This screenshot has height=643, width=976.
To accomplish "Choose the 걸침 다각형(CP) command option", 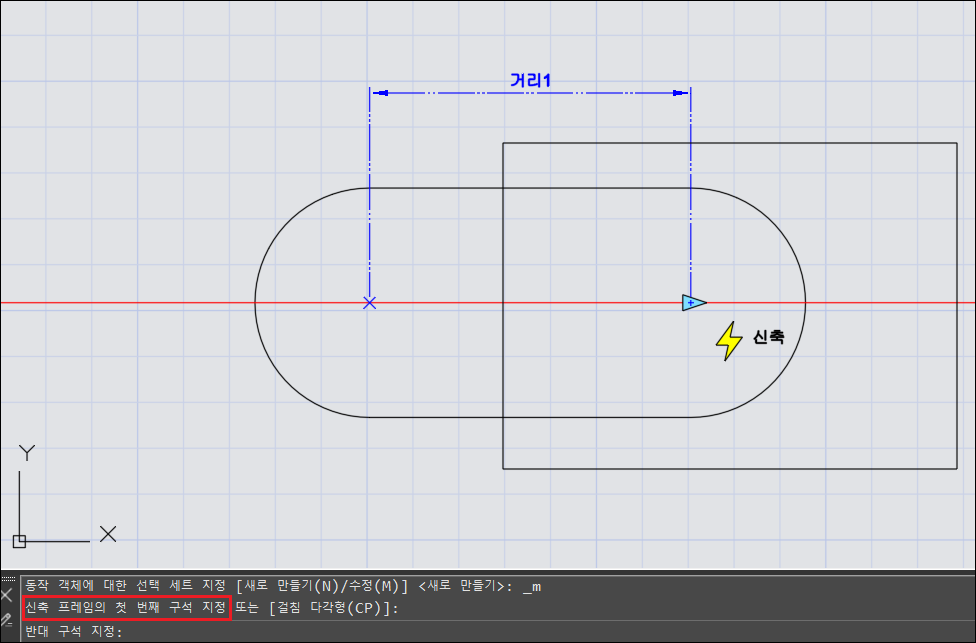I will (327, 608).
